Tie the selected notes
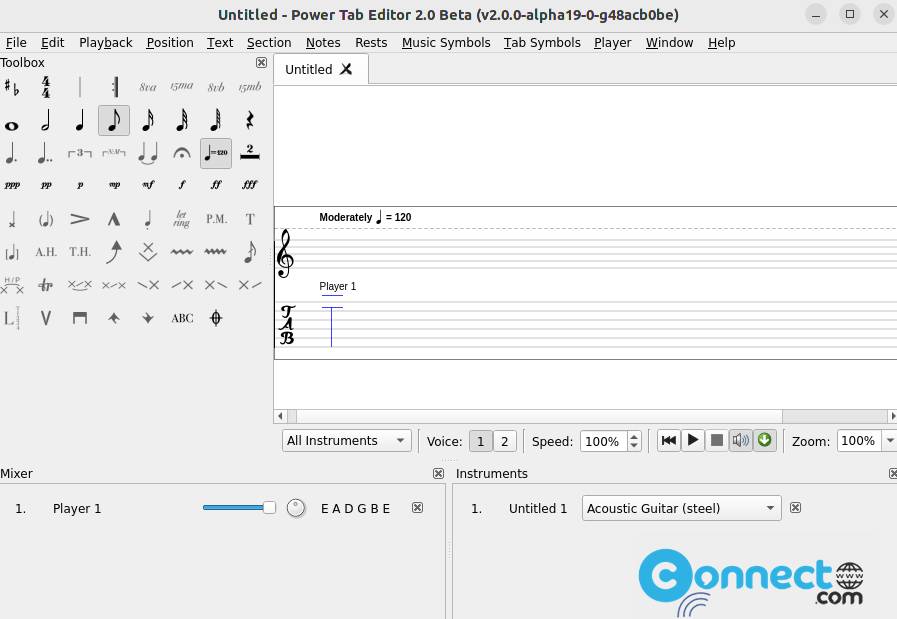The image size is (897, 619). click(x=148, y=153)
